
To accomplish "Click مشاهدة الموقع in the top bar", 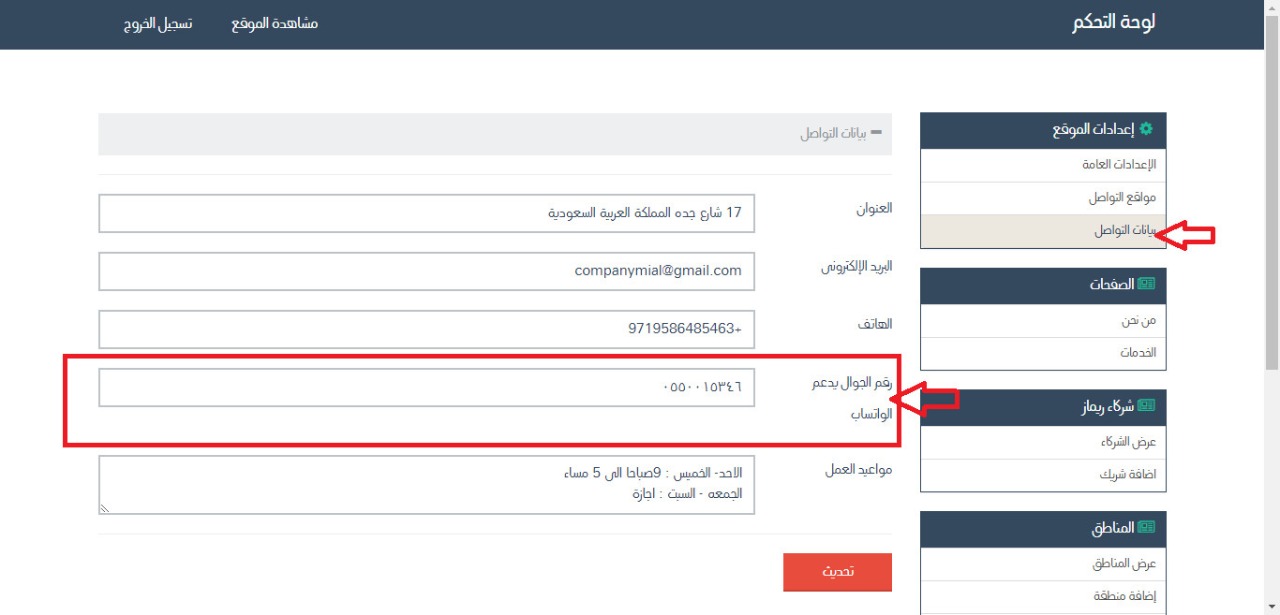I will (x=274, y=23).
